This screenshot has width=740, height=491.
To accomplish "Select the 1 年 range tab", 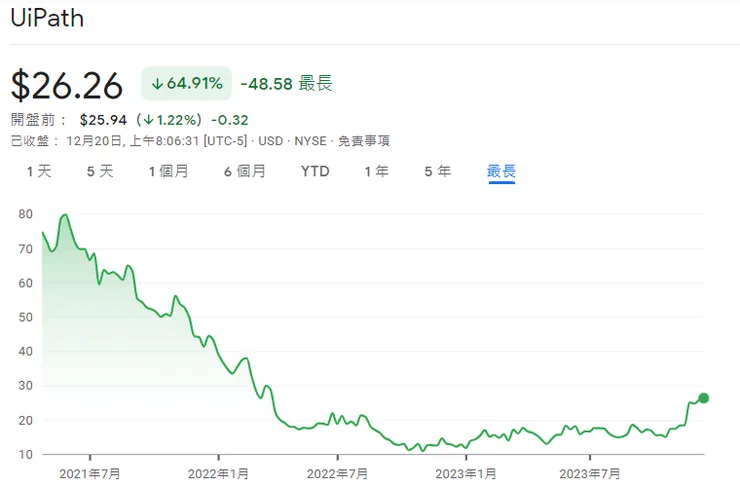I will (x=377, y=171).
